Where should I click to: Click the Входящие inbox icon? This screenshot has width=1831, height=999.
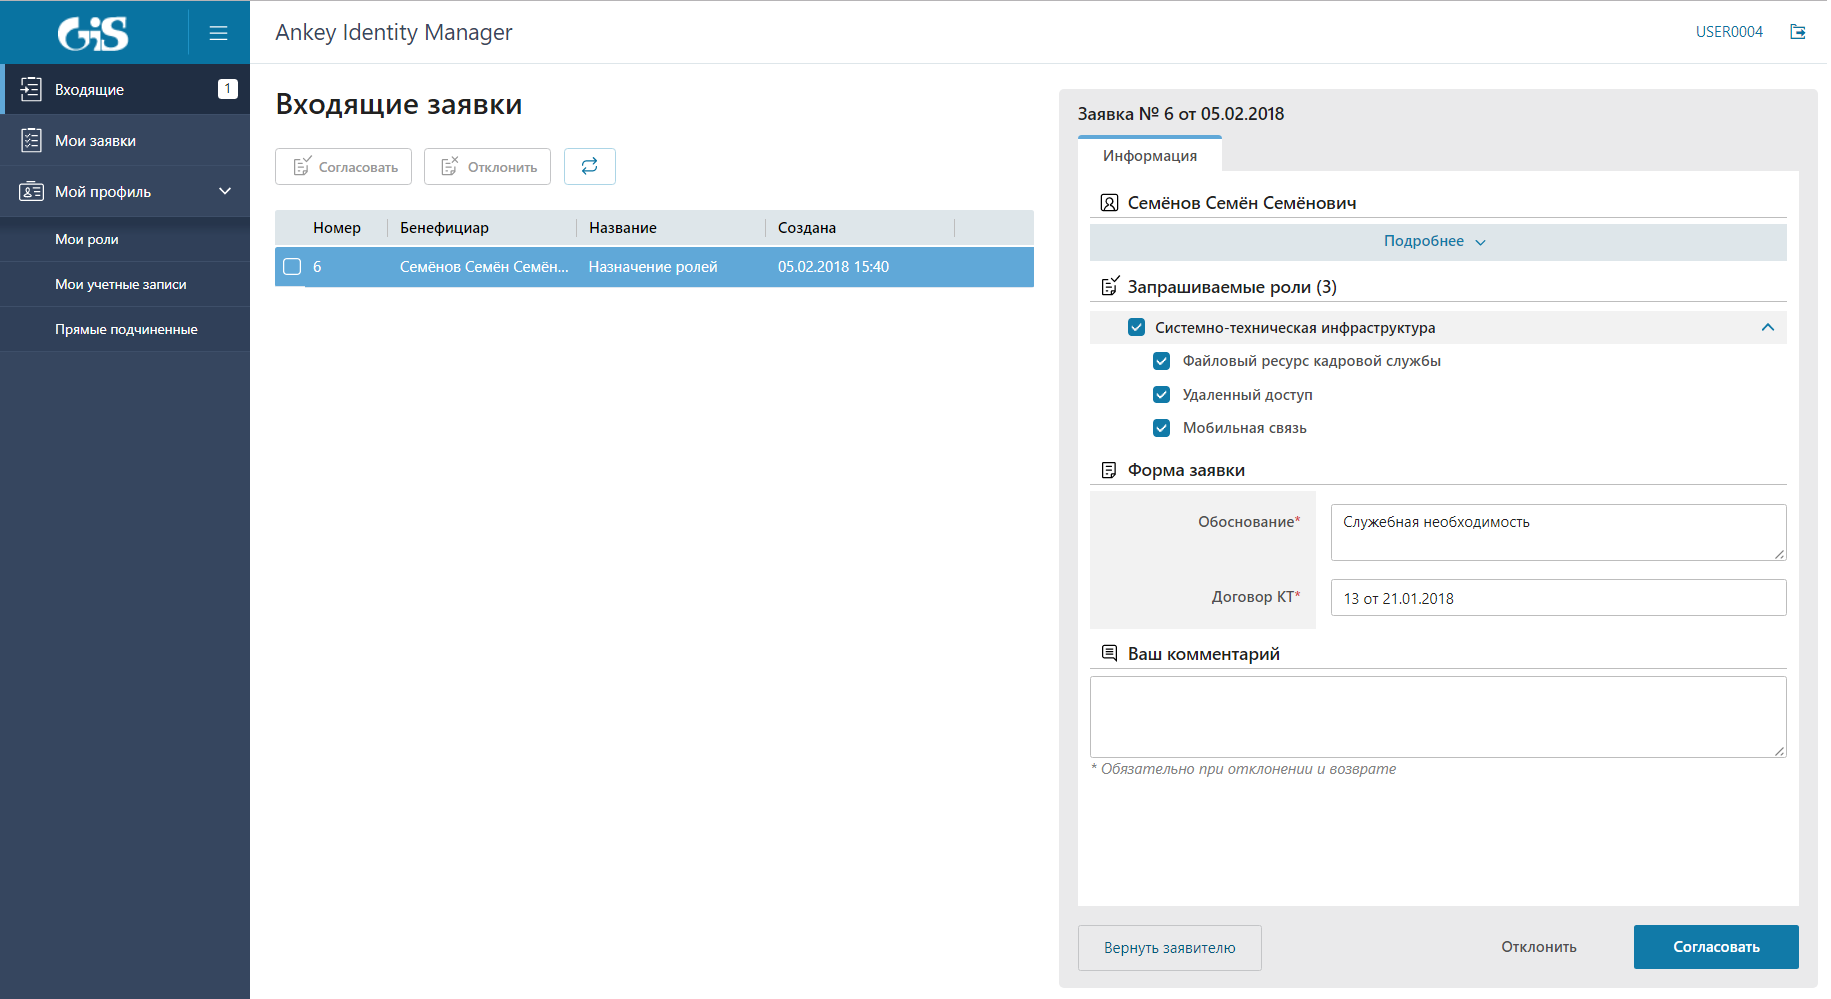point(31,89)
